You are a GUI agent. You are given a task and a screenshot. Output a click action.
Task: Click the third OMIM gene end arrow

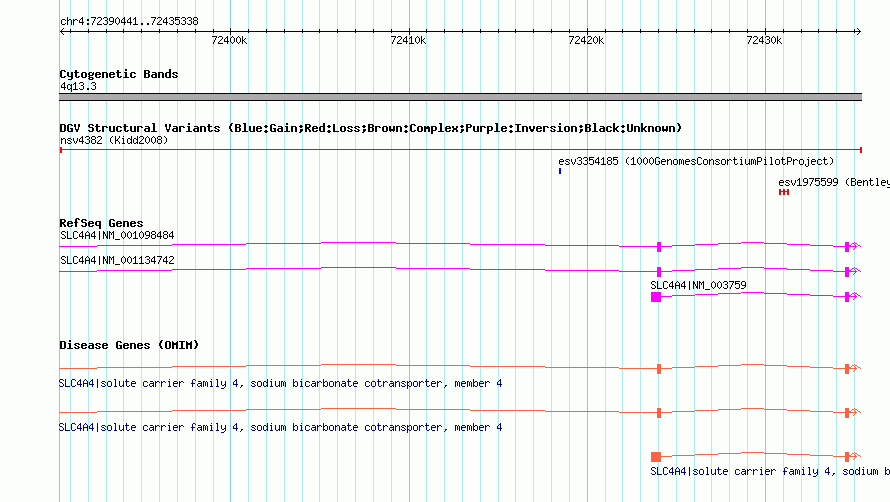856,456
